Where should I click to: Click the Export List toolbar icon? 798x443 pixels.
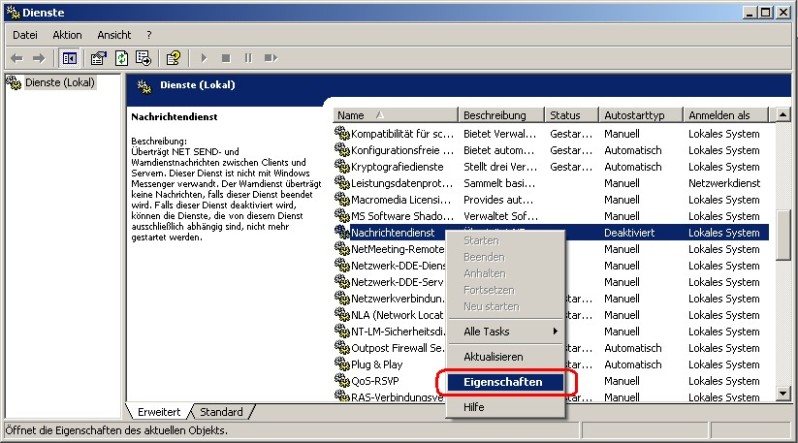(143, 58)
